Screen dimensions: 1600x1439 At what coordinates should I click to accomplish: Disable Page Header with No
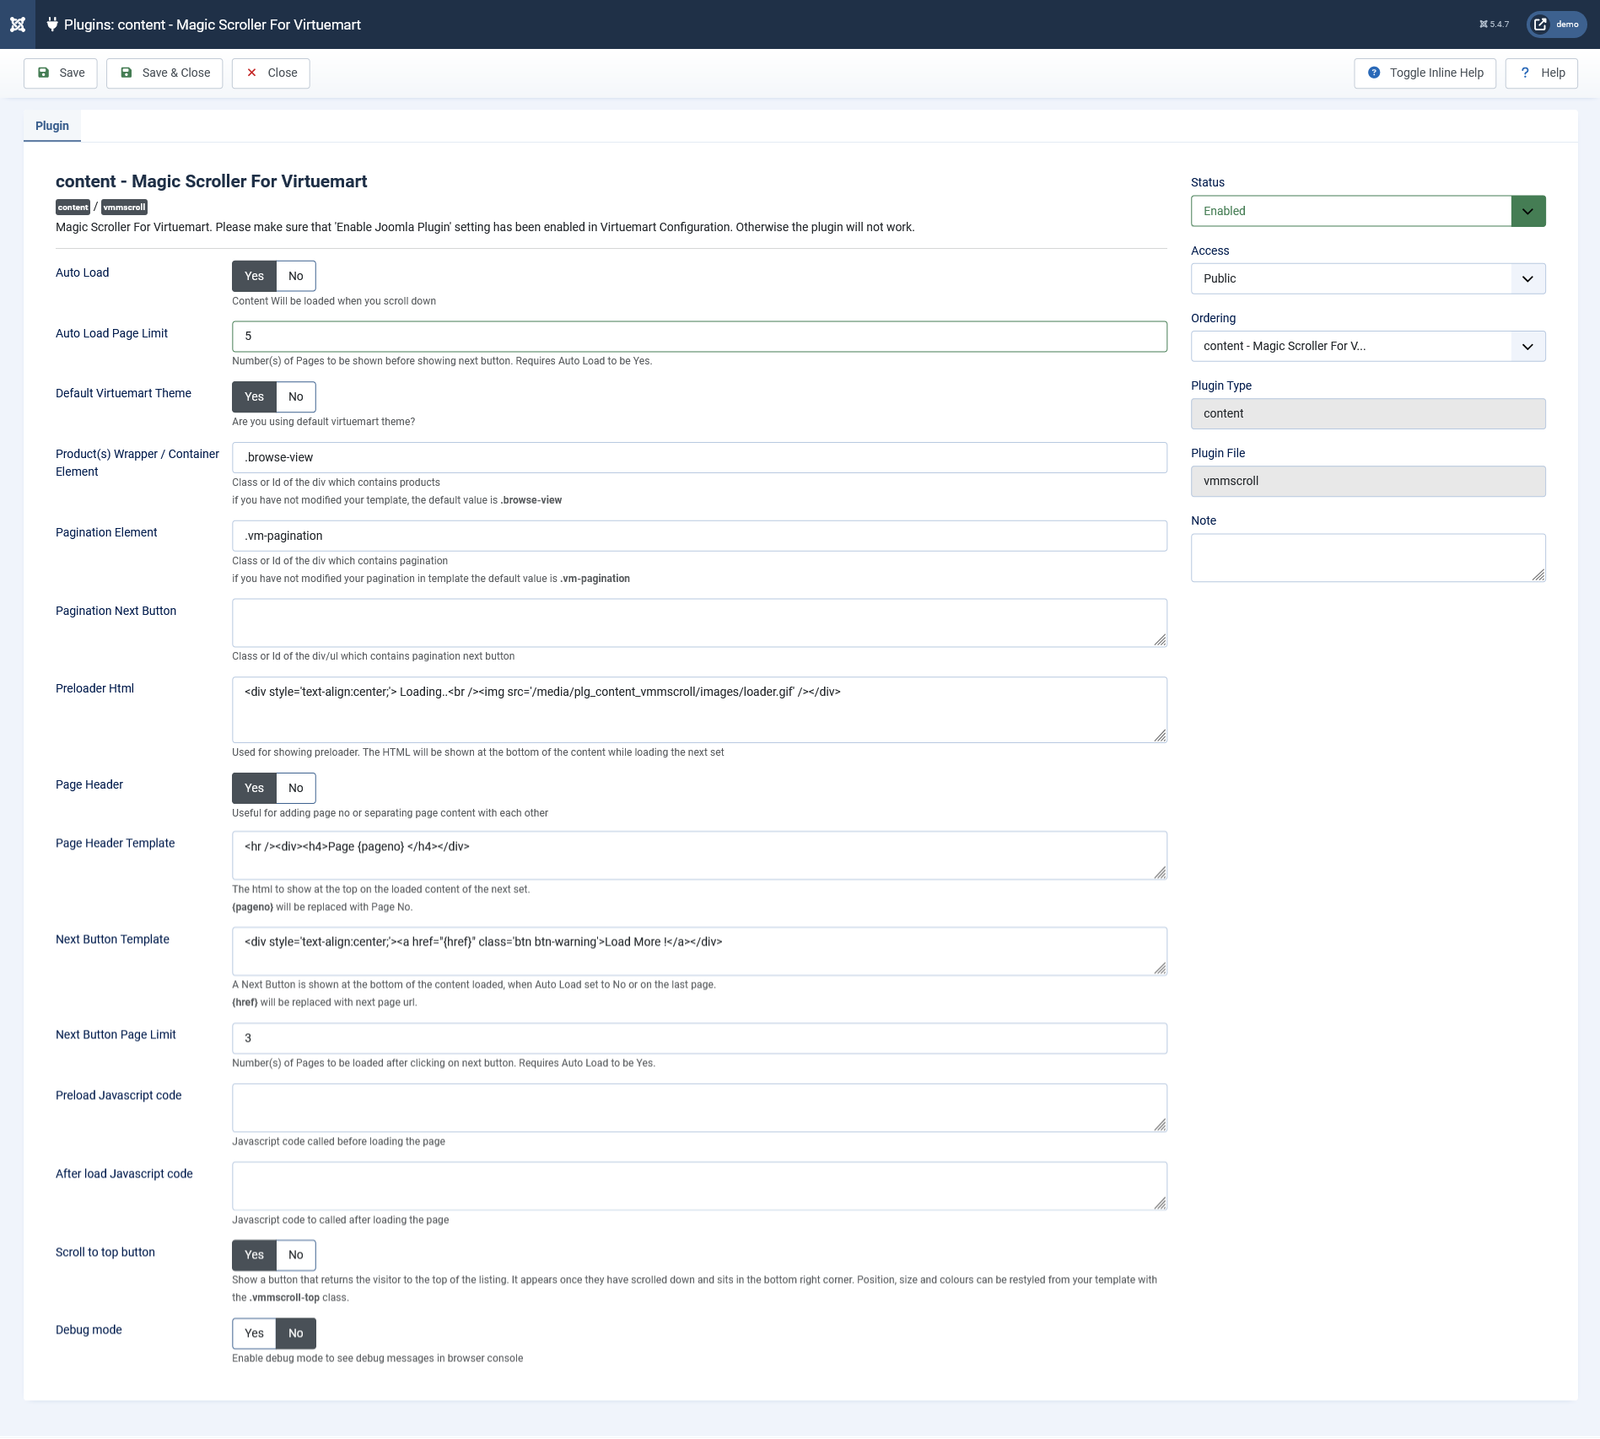pos(296,788)
